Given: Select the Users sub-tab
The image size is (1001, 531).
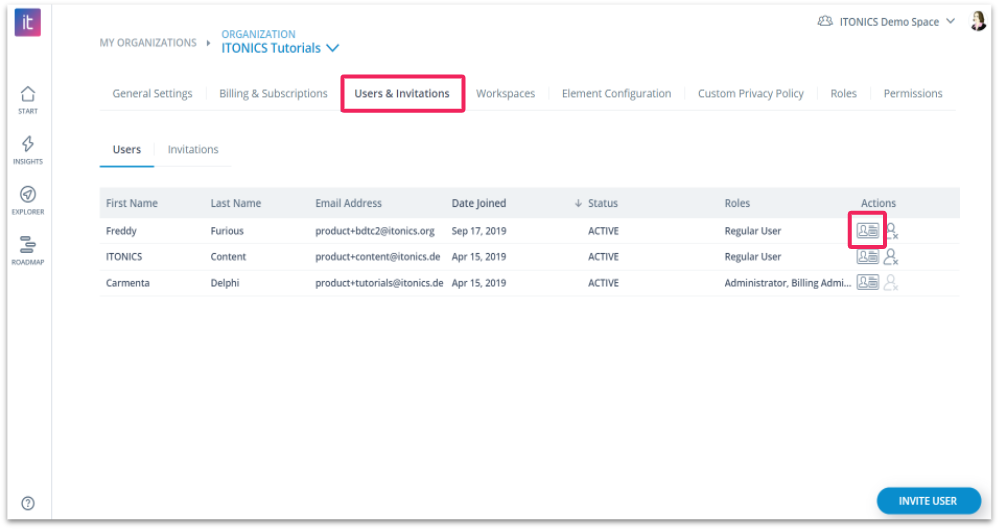Looking at the screenshot, I should click(126, 149).
